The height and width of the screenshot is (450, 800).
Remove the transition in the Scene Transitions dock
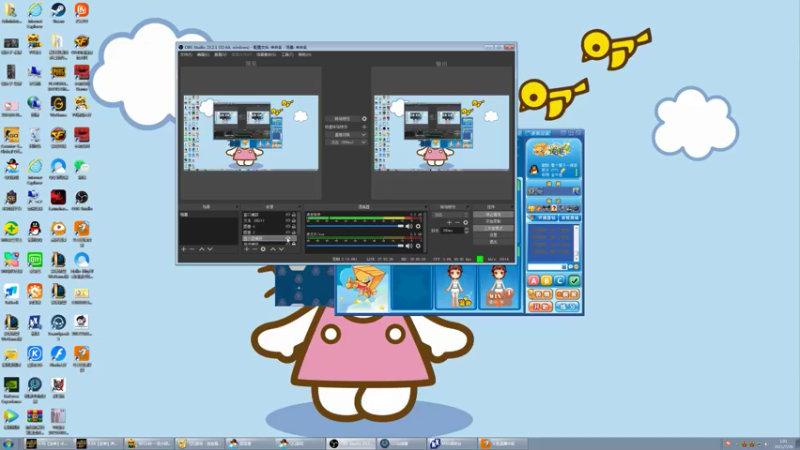tap(458, 222)
